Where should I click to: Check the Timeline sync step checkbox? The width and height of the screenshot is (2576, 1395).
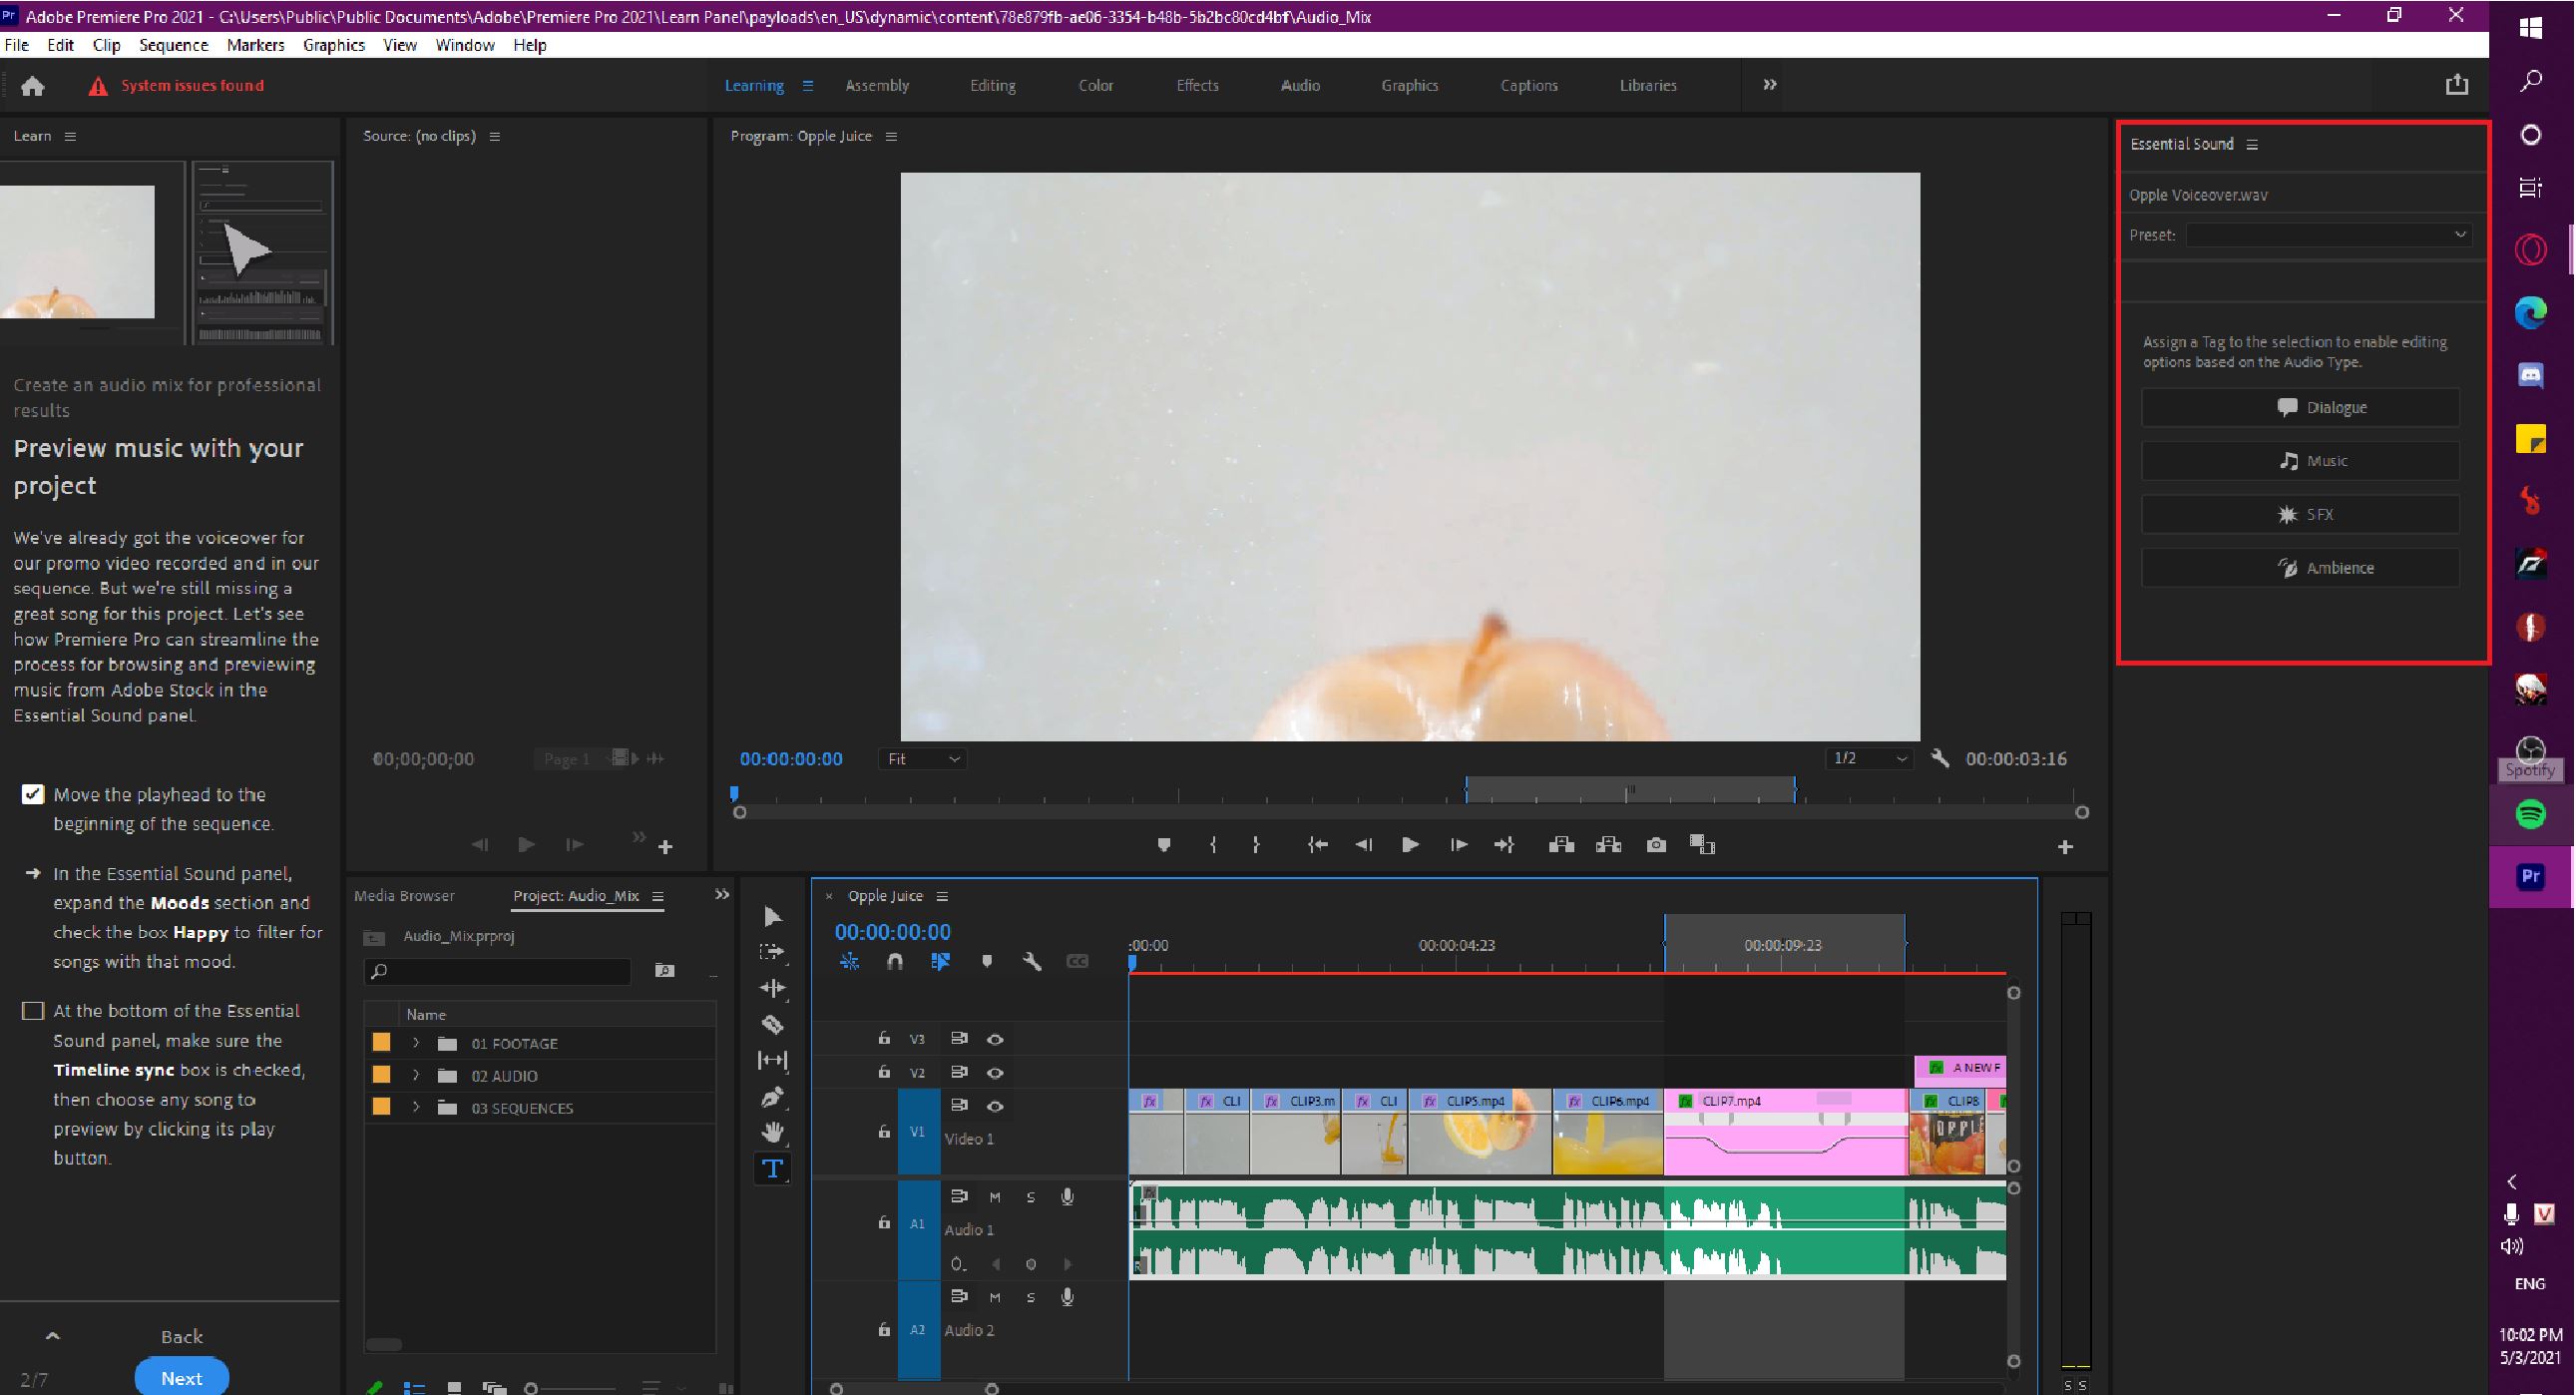pyautogui.click(x=33, y=1011)
